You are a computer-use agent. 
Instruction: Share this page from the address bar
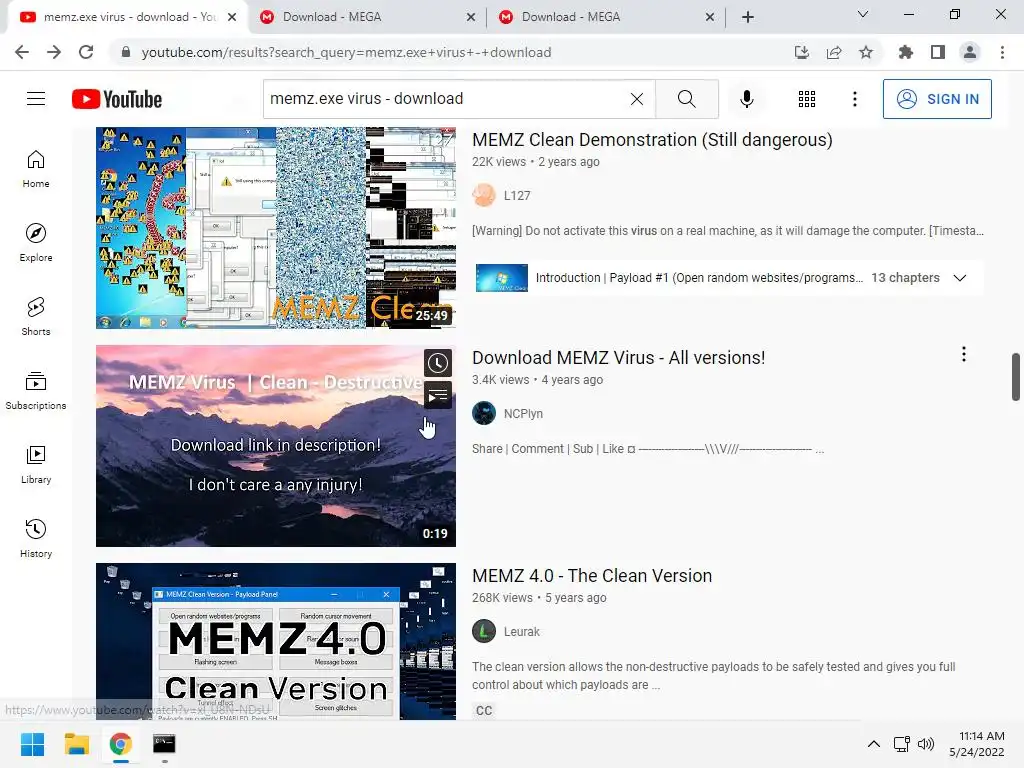coord(834,52)
